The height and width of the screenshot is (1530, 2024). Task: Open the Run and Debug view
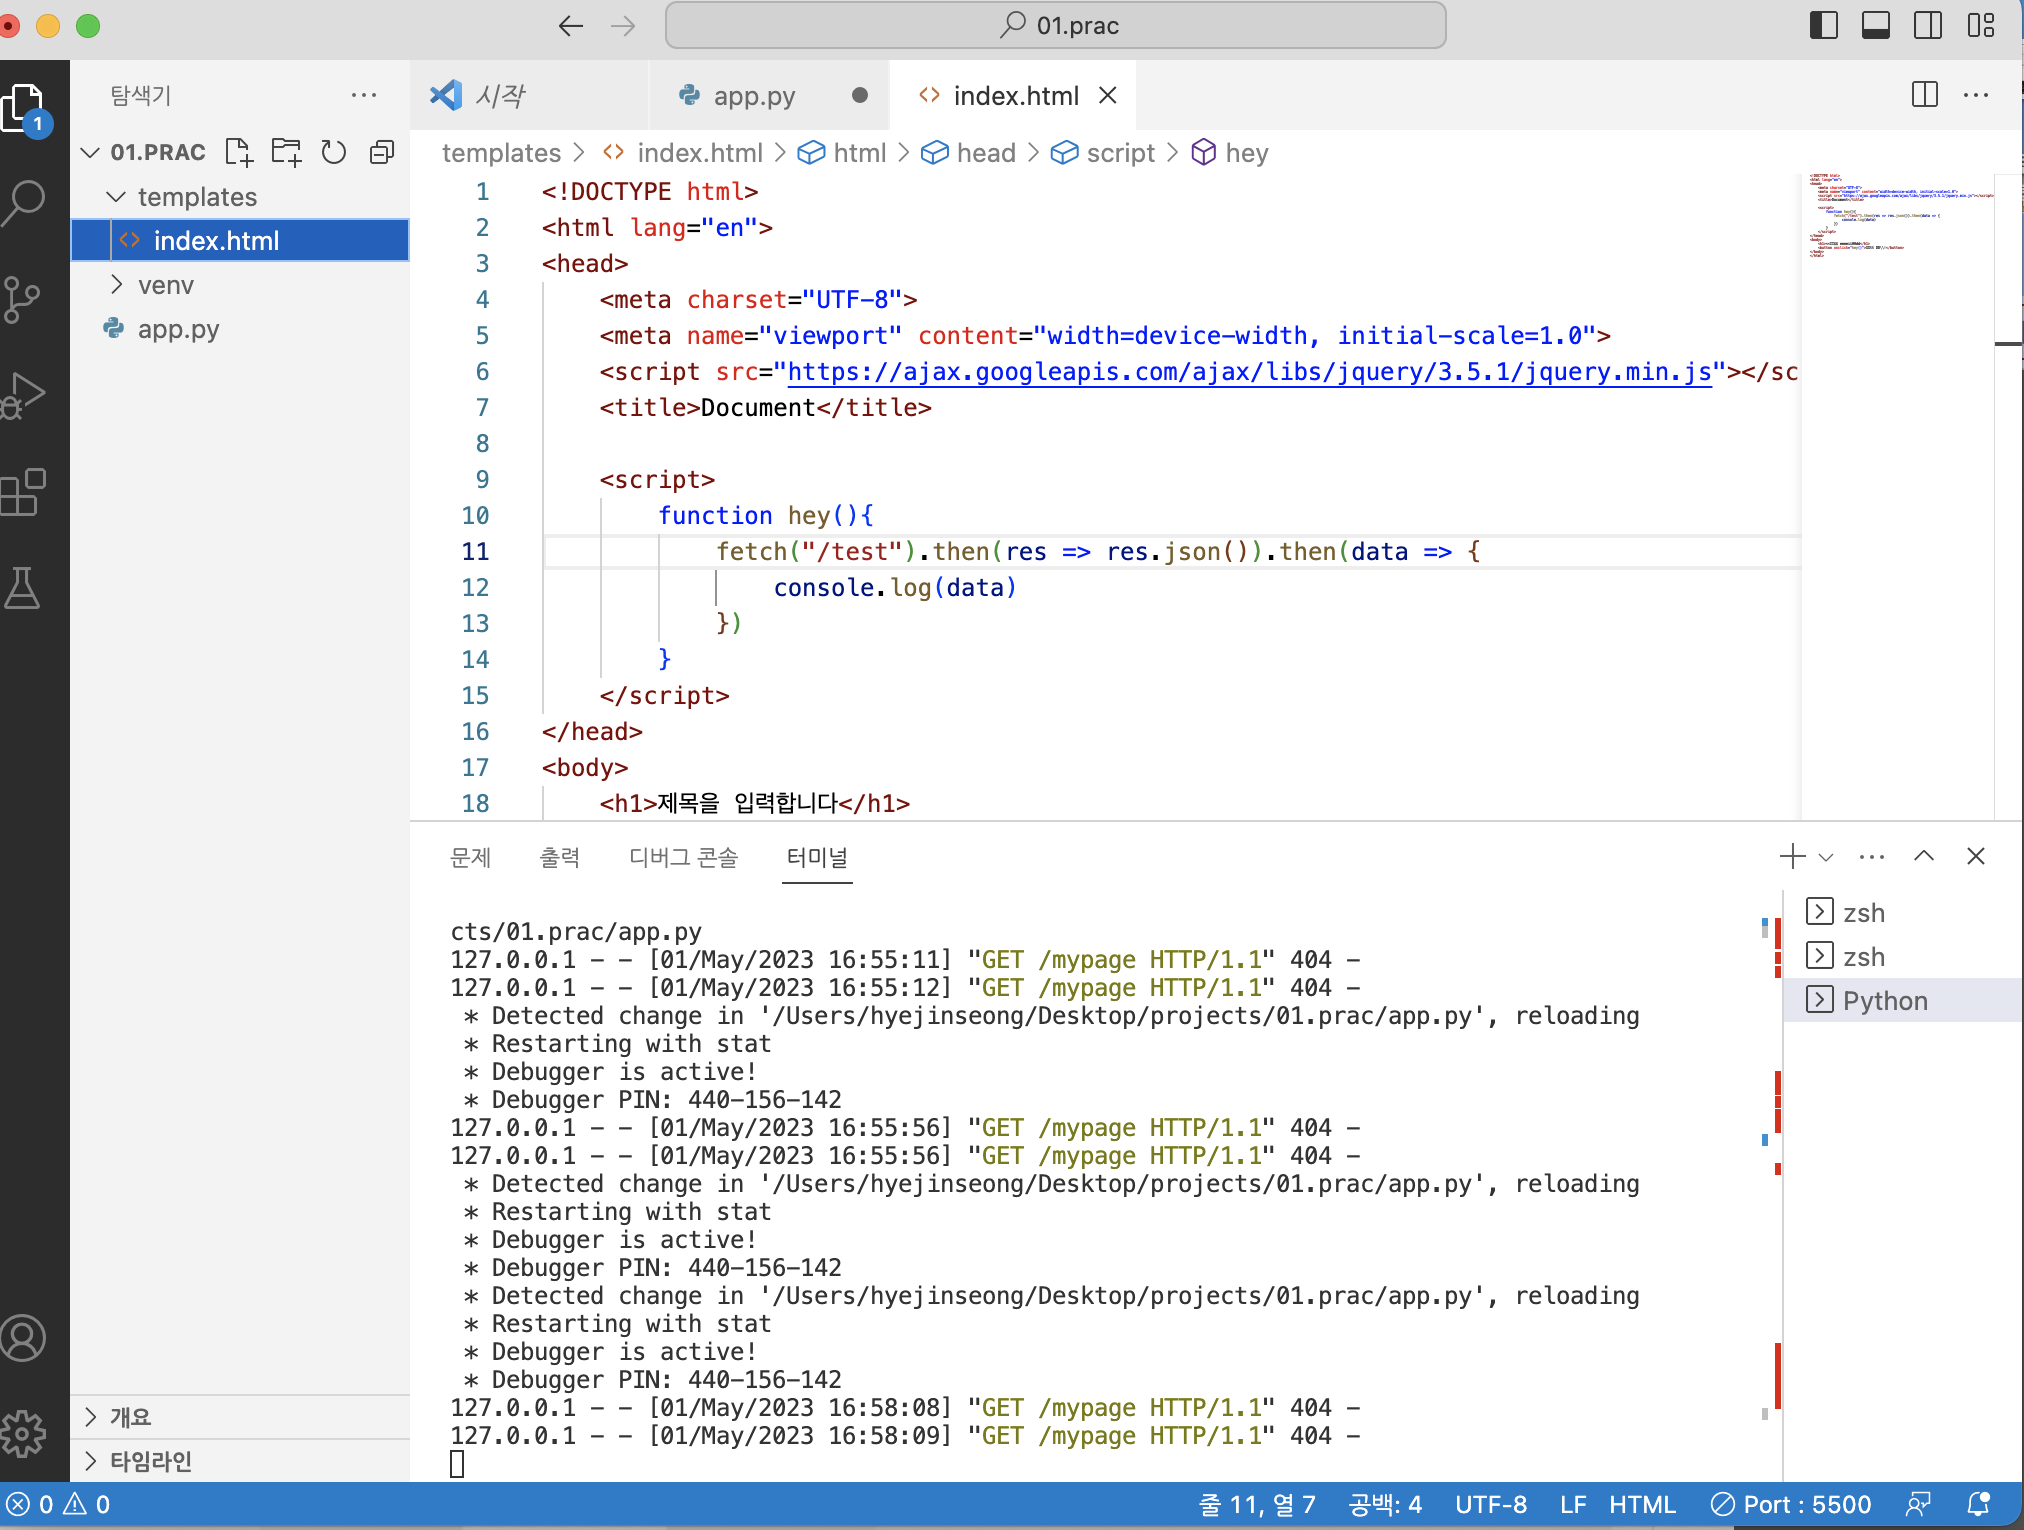tap(24, 394)
